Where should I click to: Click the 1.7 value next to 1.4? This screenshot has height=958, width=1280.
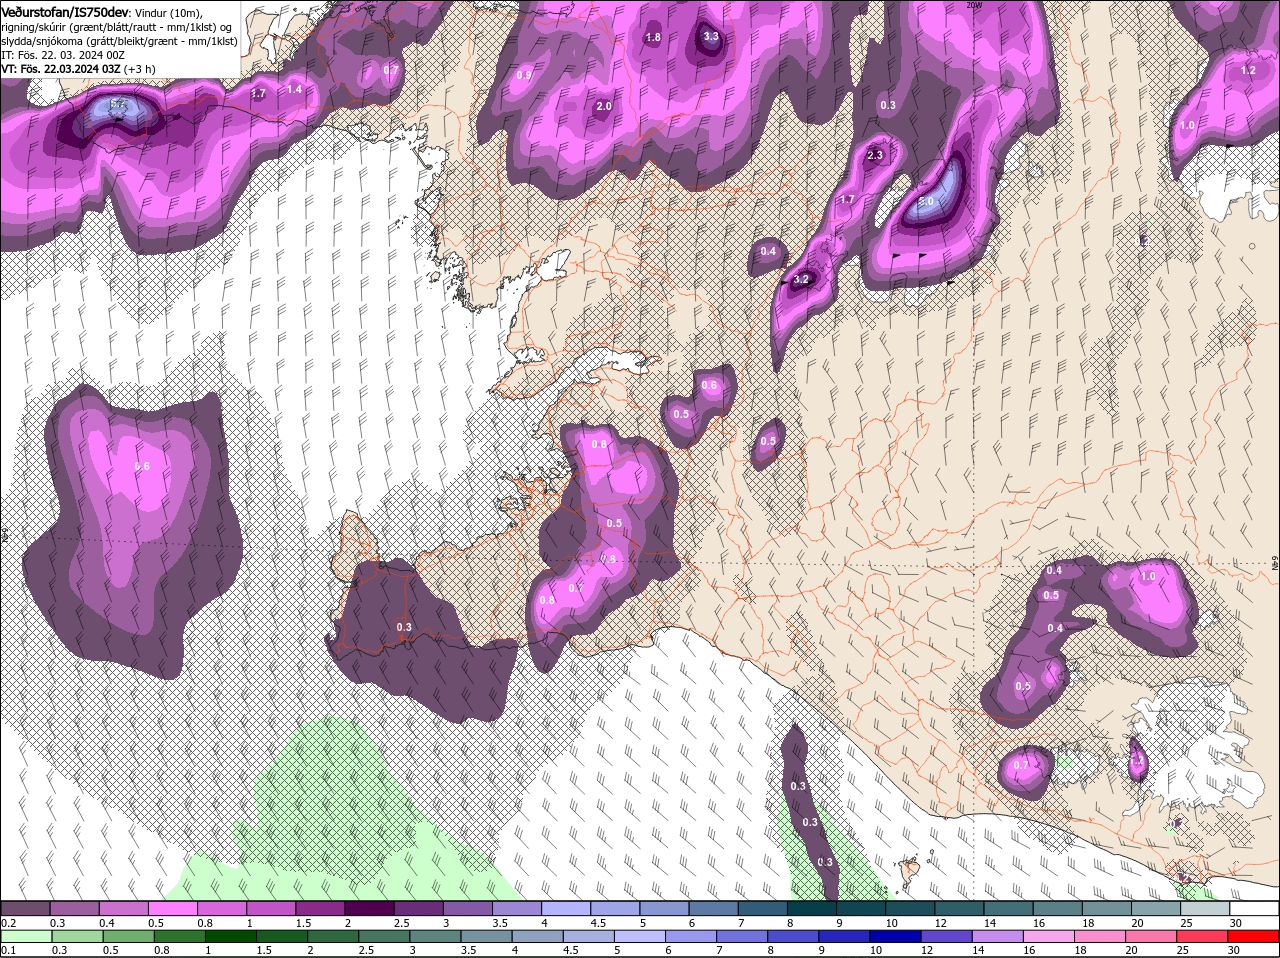[x=258, y=93]
